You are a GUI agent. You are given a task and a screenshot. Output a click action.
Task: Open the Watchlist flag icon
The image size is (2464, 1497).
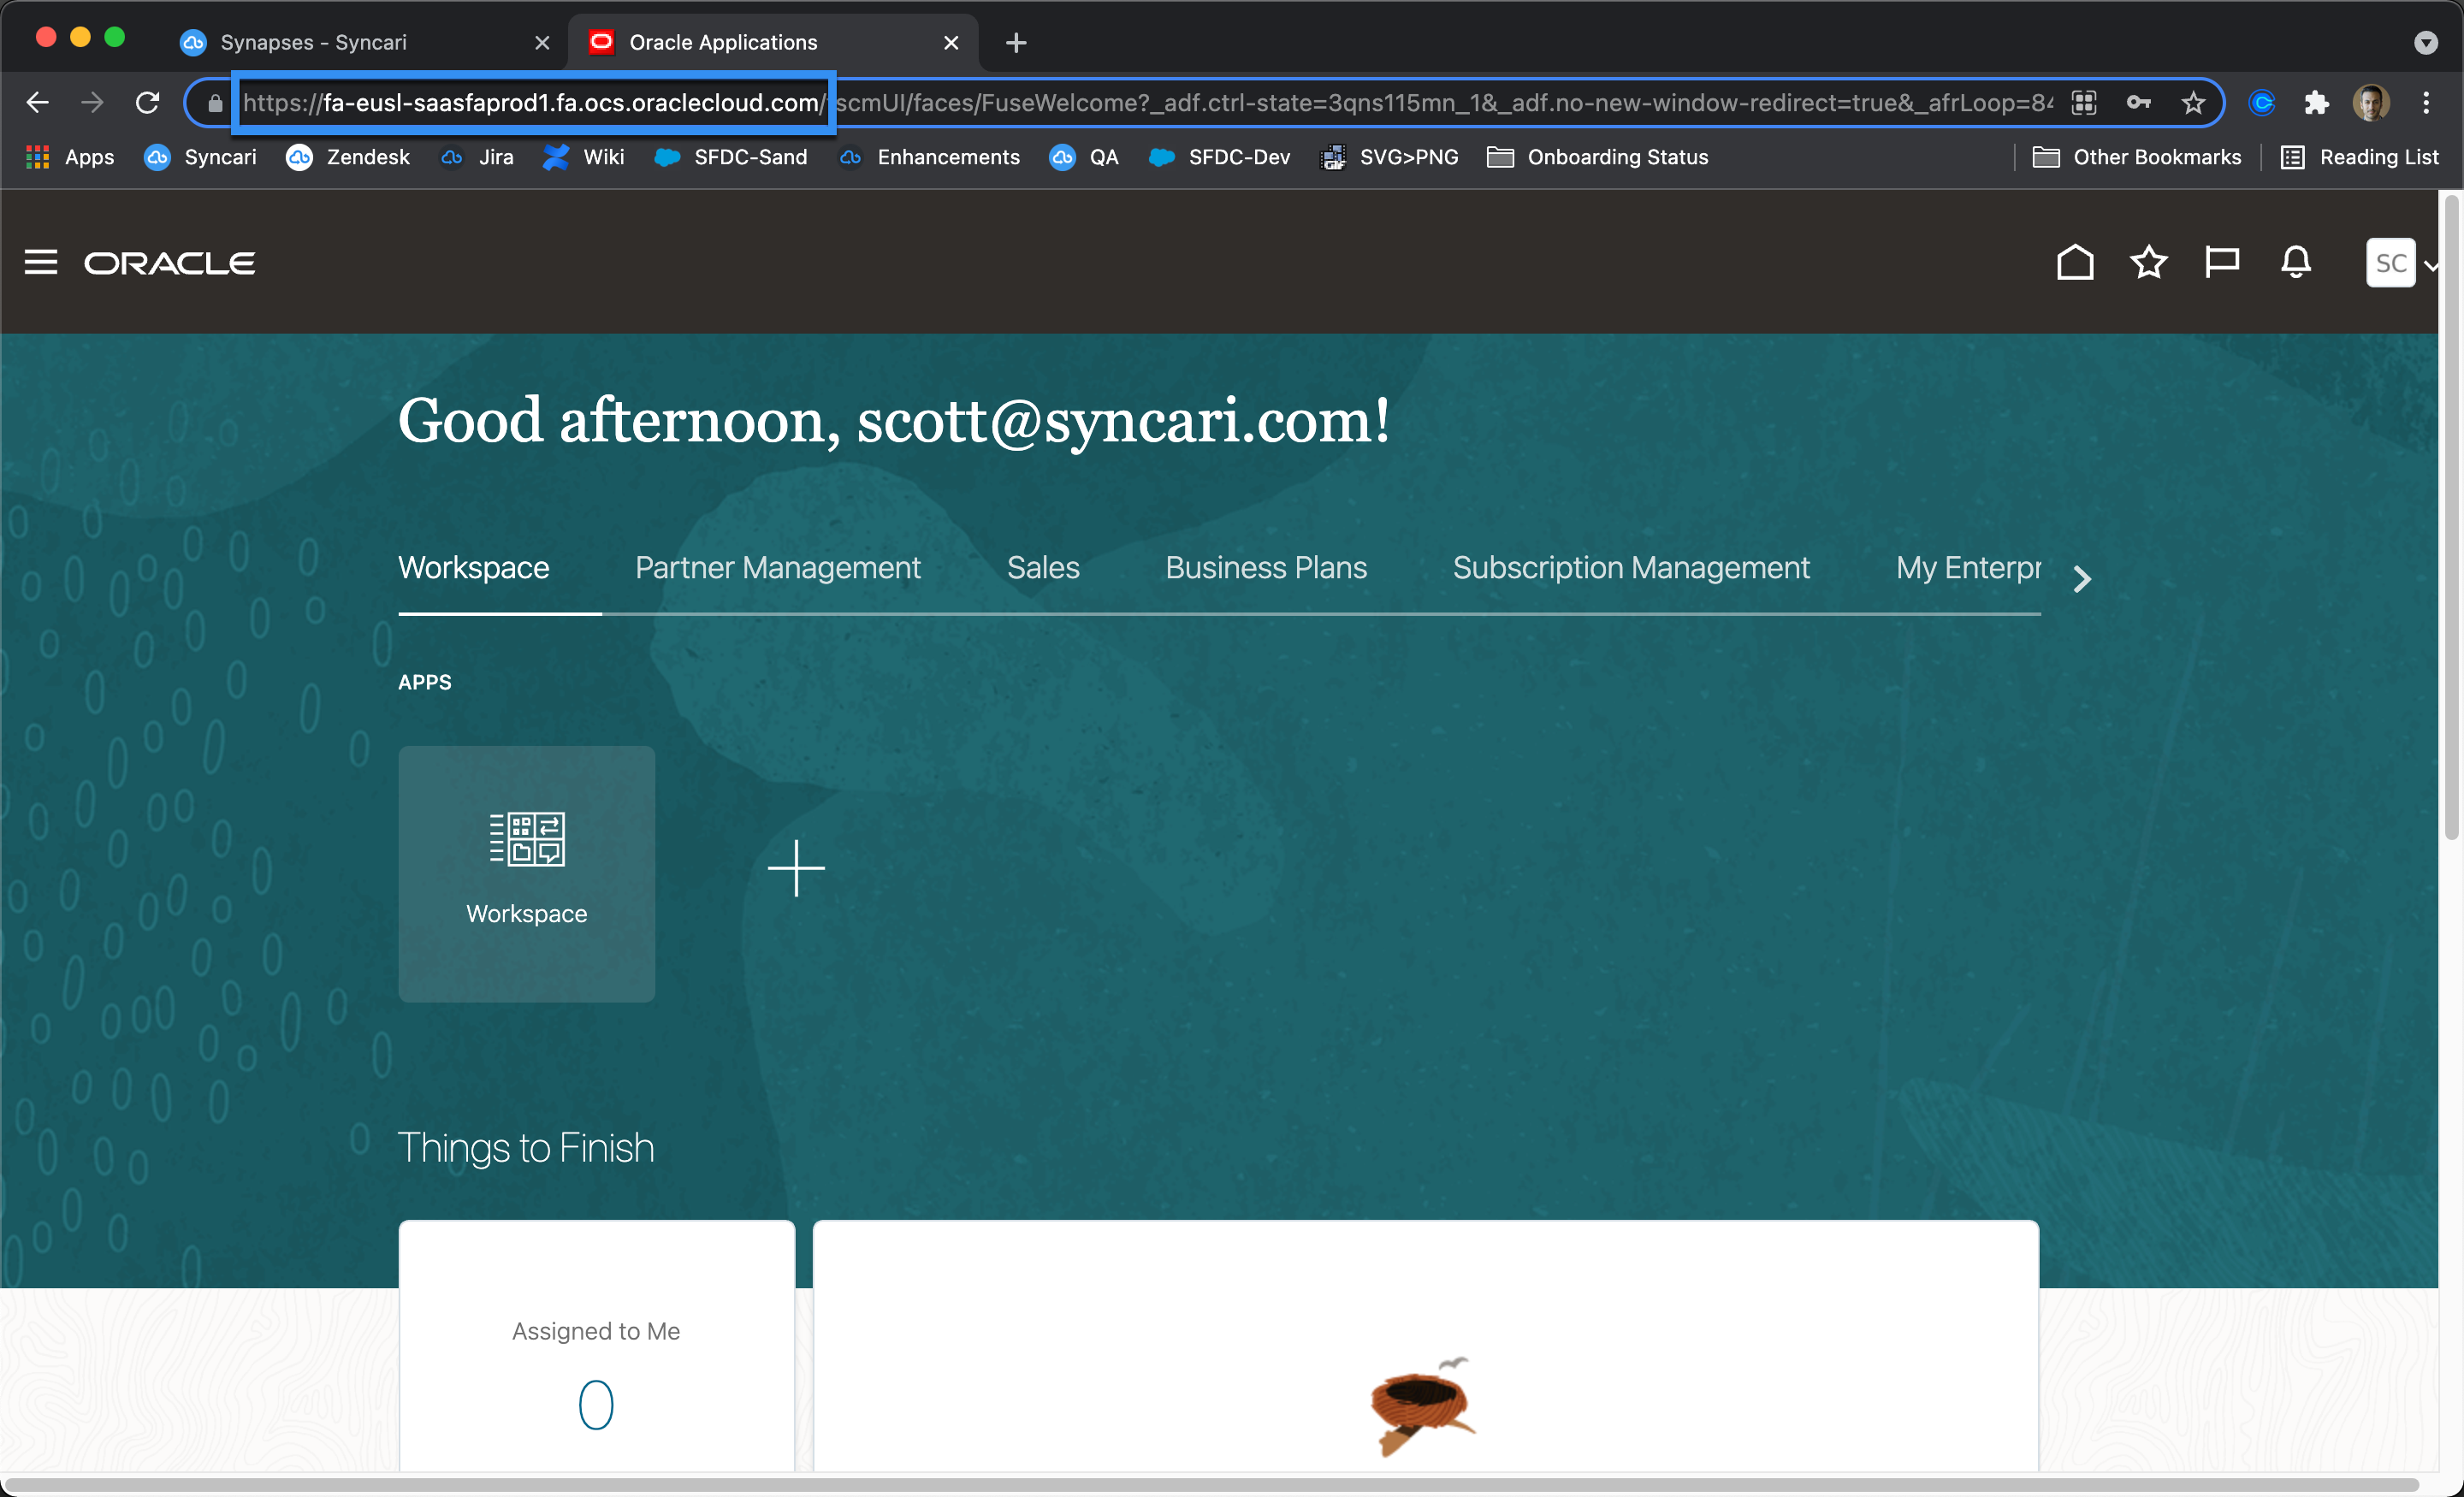click(2222, 262)
